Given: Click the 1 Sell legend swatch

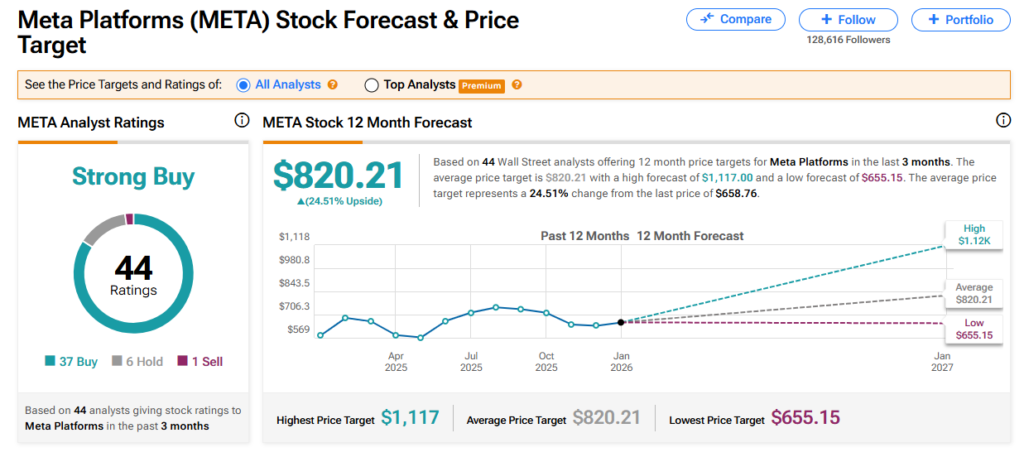Looking at the screenshot, I should [x=182, y=362].
